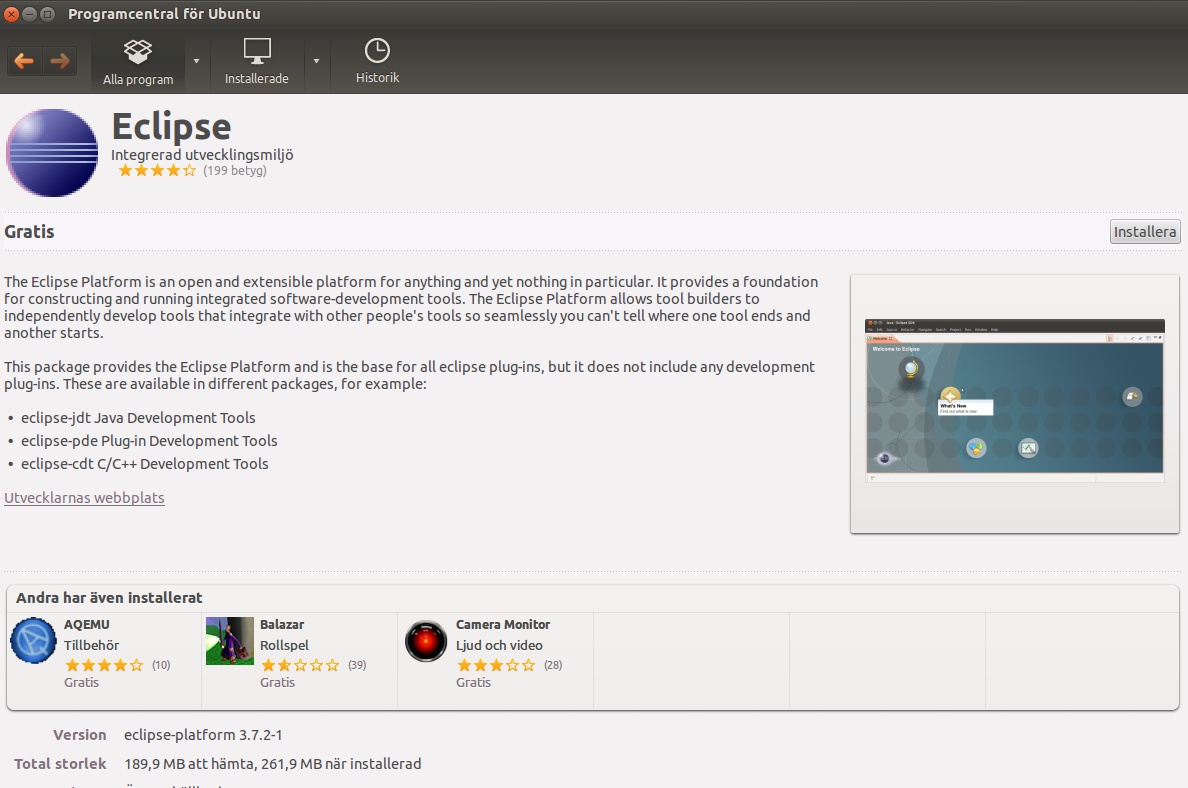Click the Eclipse heading title
Screen dimensions: 1188x788
[x=171, y=127]
